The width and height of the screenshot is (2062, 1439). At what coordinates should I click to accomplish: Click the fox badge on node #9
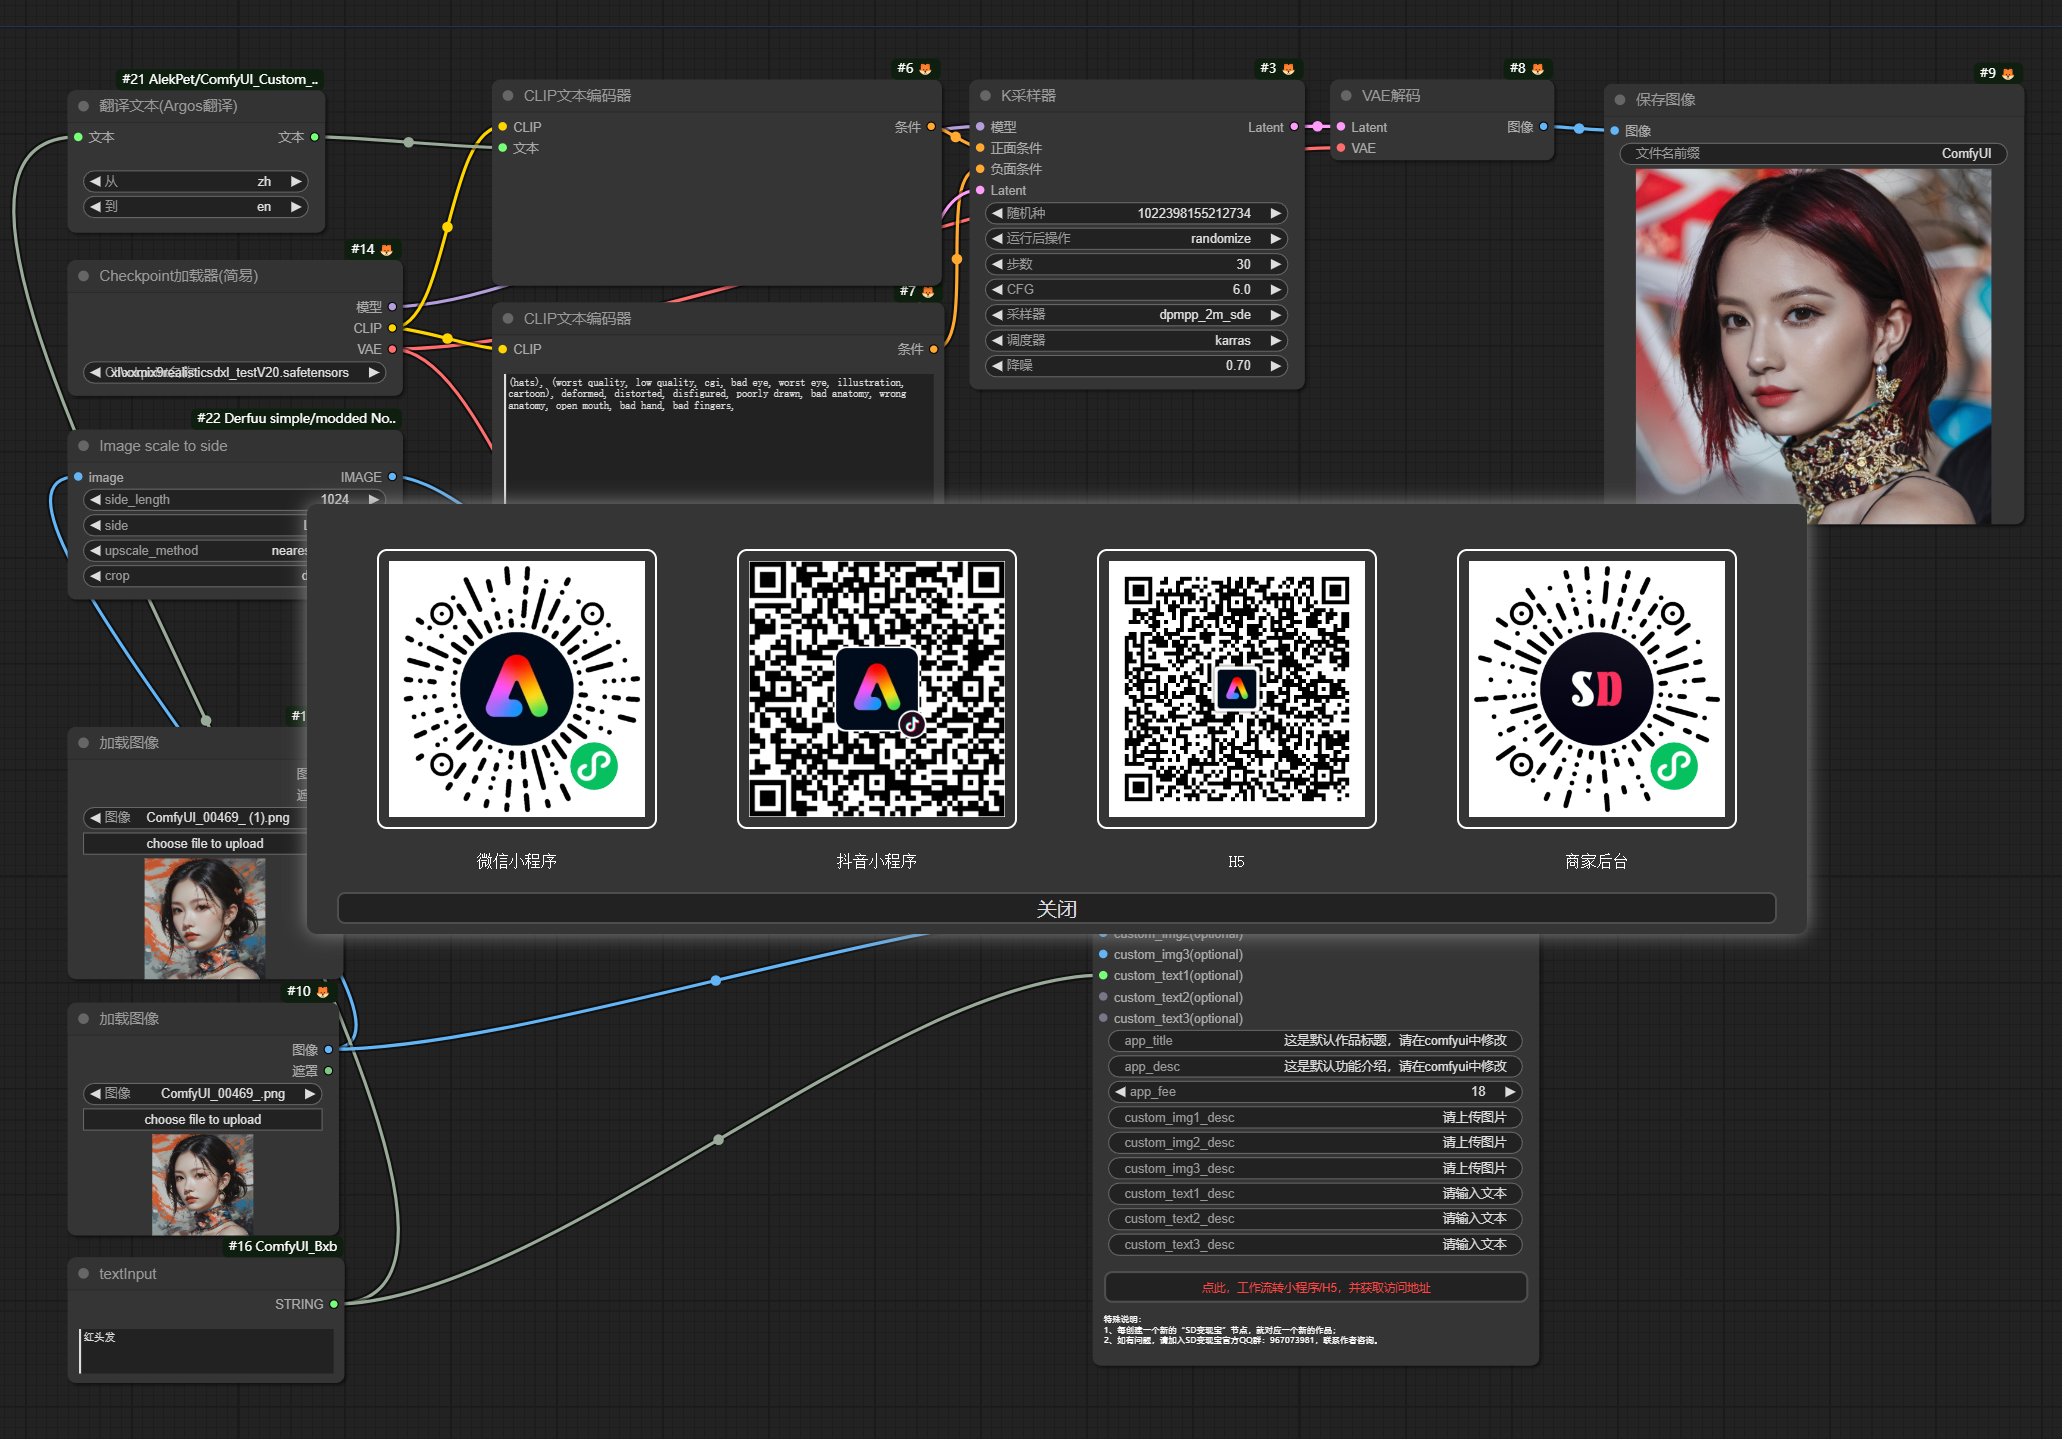click(x=2007, y=74)
